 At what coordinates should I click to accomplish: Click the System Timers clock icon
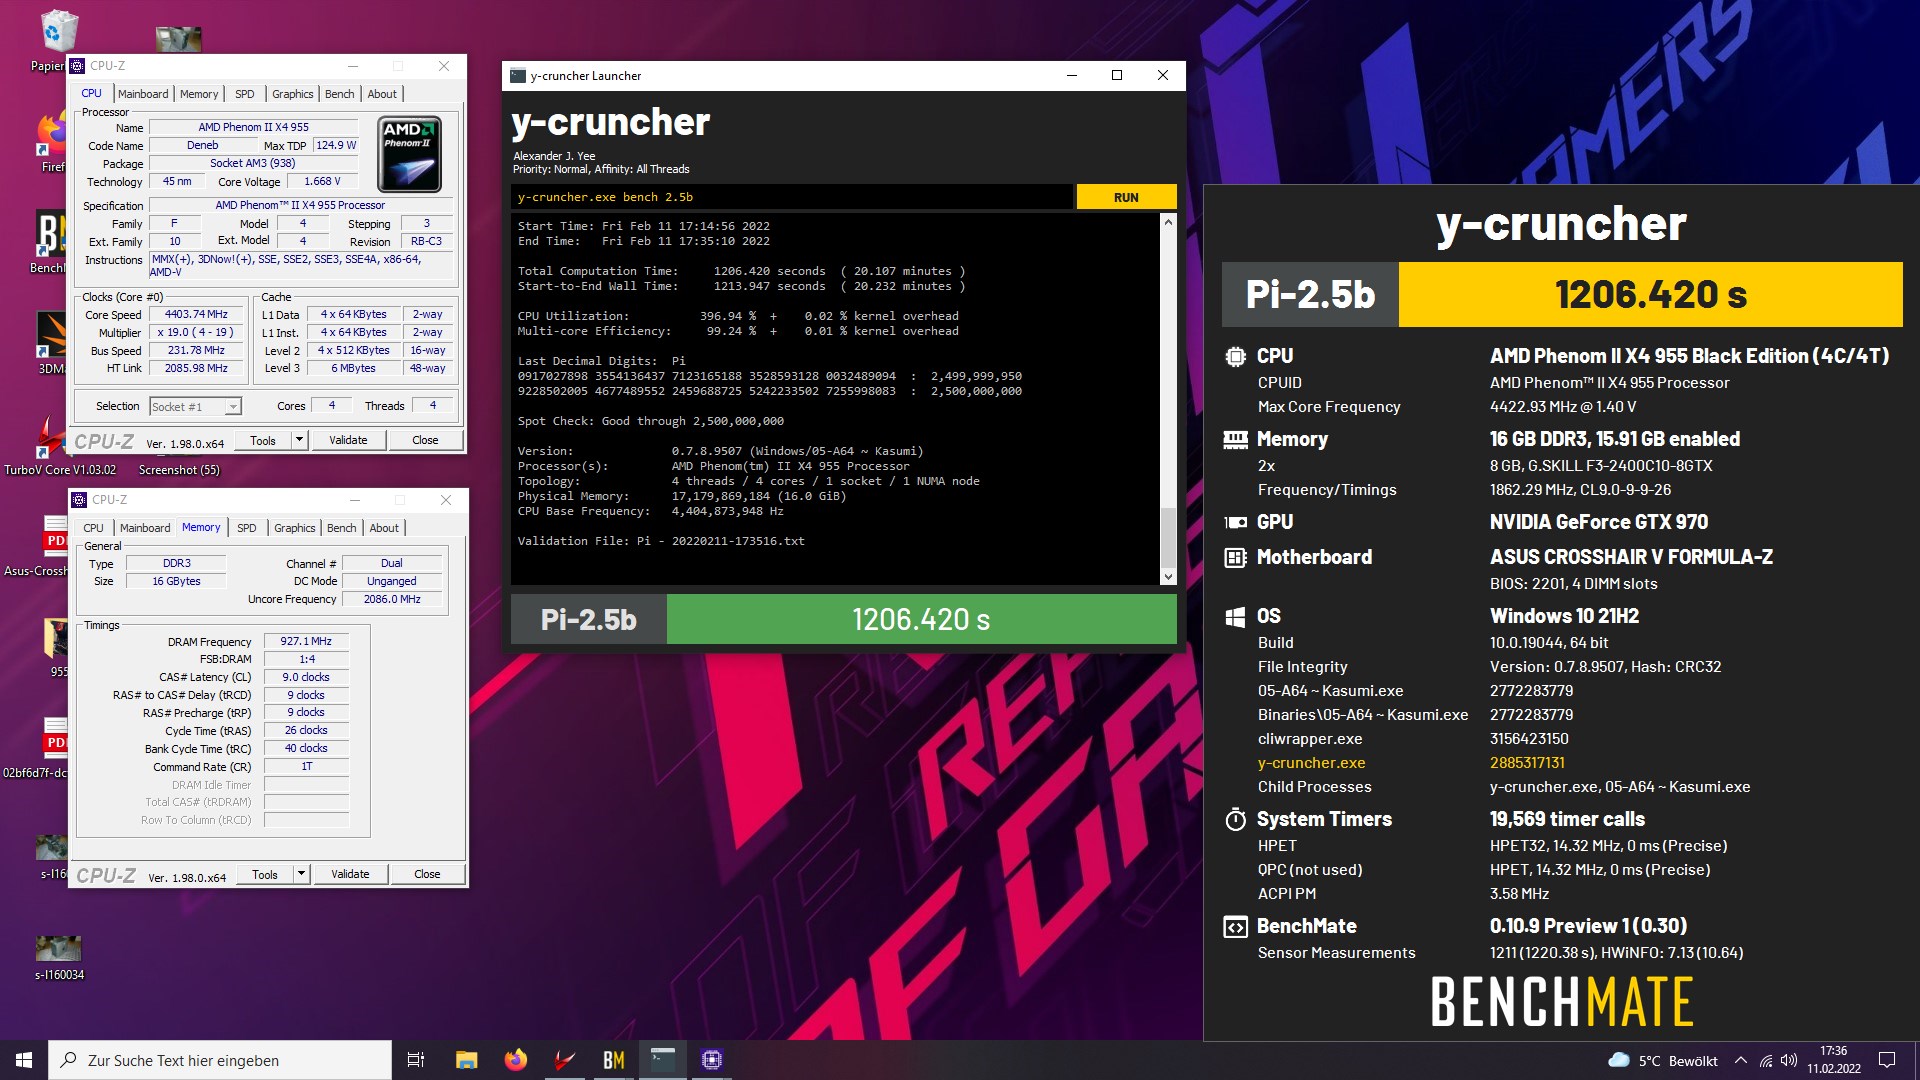[1235, 820]
